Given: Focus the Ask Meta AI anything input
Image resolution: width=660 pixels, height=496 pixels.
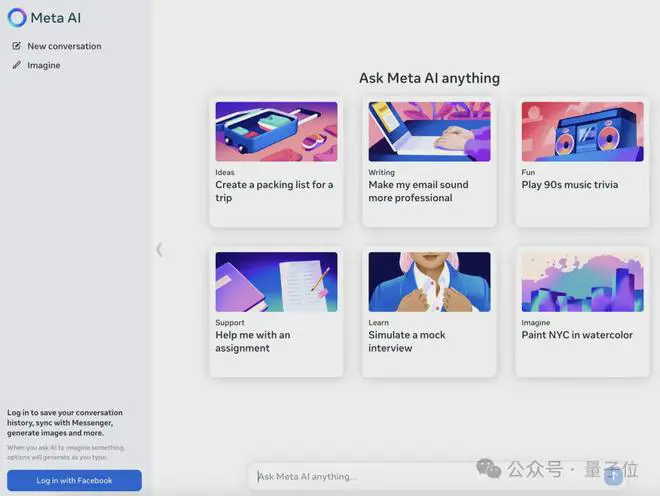Looking at the screenshot, I should click(x=420, y=476).
